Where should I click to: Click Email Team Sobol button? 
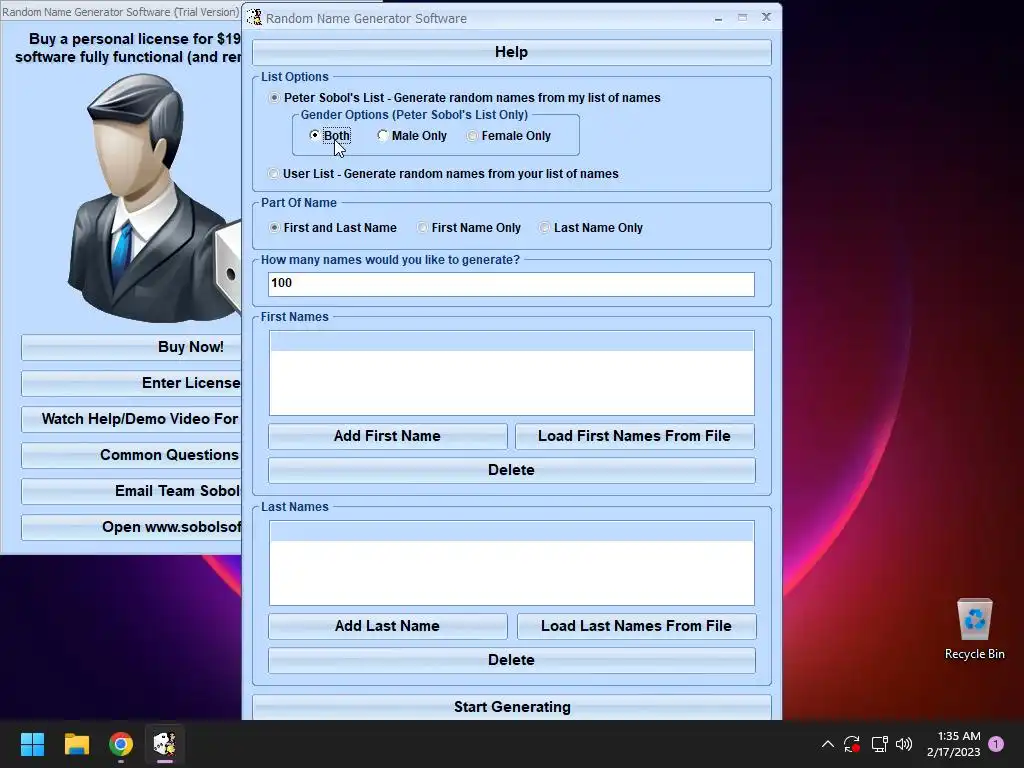[131, 491]
